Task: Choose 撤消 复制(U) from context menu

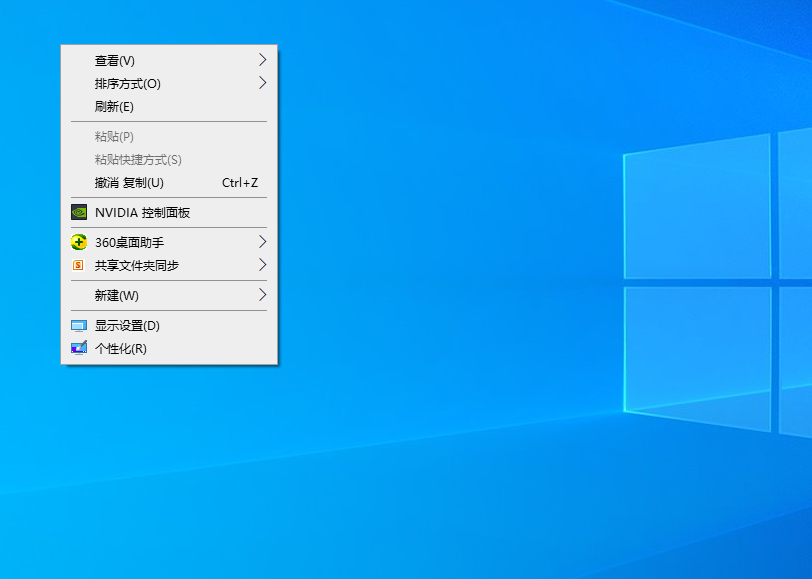Action: tap(129, 183)
